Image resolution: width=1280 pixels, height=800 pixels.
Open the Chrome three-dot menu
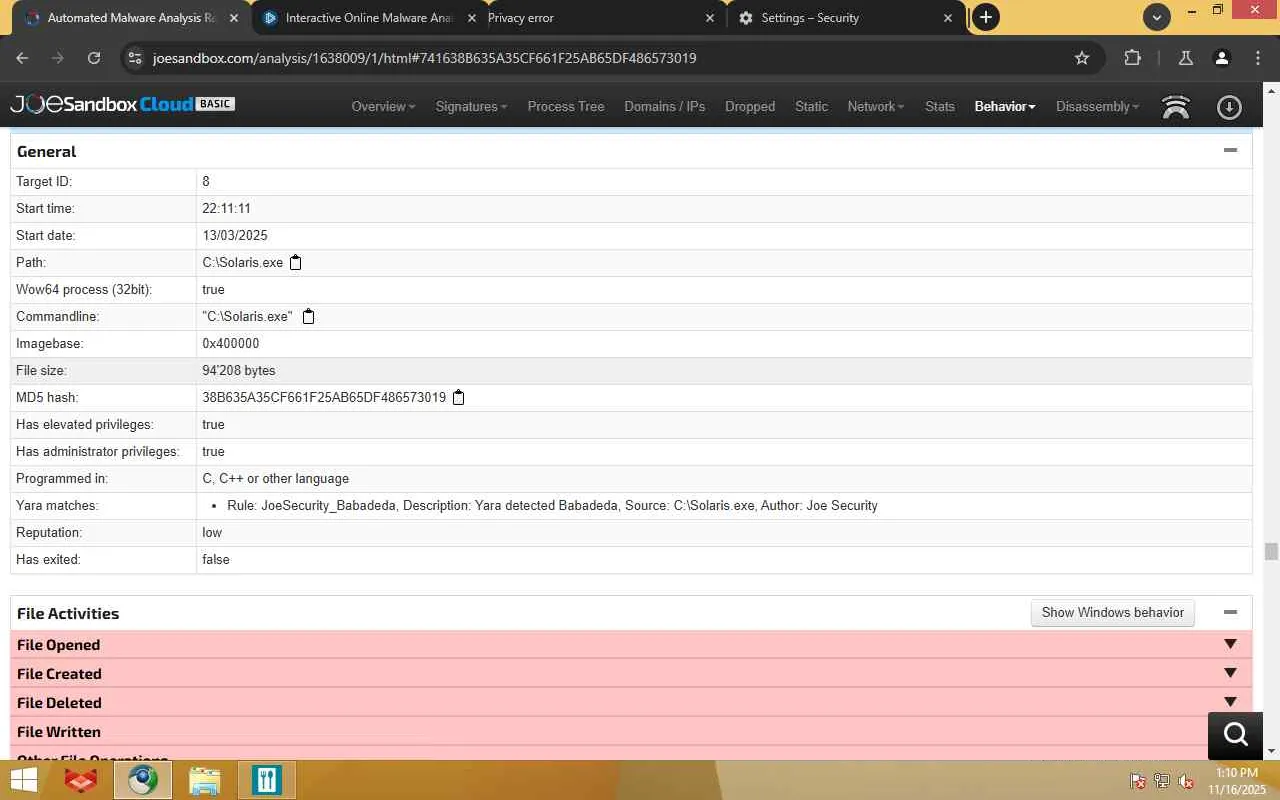click(x=1257, y=58)
